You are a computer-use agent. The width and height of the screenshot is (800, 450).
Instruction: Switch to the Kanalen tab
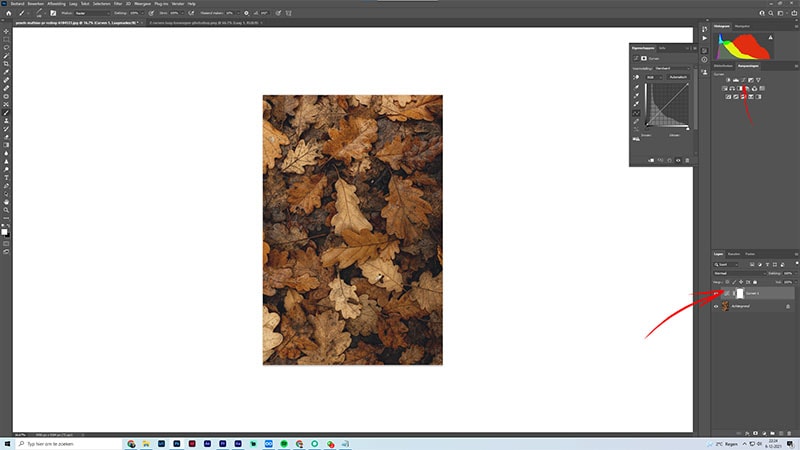pyautogui.click(x=734, y=254)
